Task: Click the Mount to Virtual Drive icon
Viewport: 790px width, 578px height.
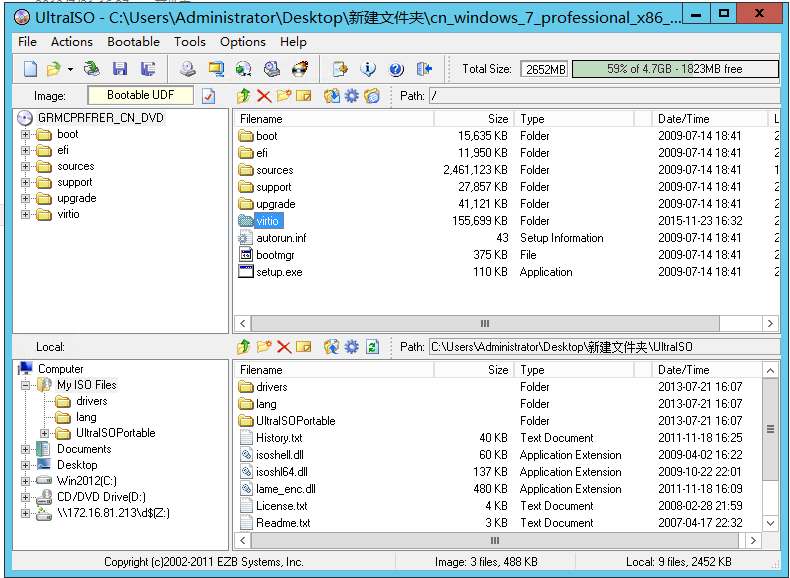Action: coord(272,69)
